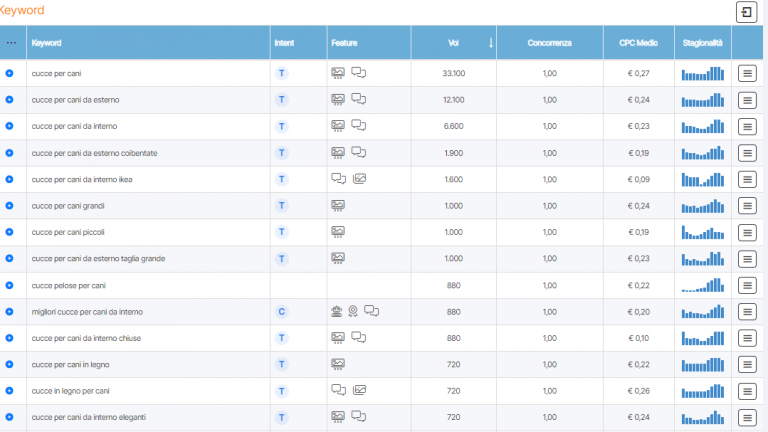Add keyword 'cucce per cani' with plus icon
Image resolution: width=768 pixels, height=432 pixels.
(x=10, y=74)
